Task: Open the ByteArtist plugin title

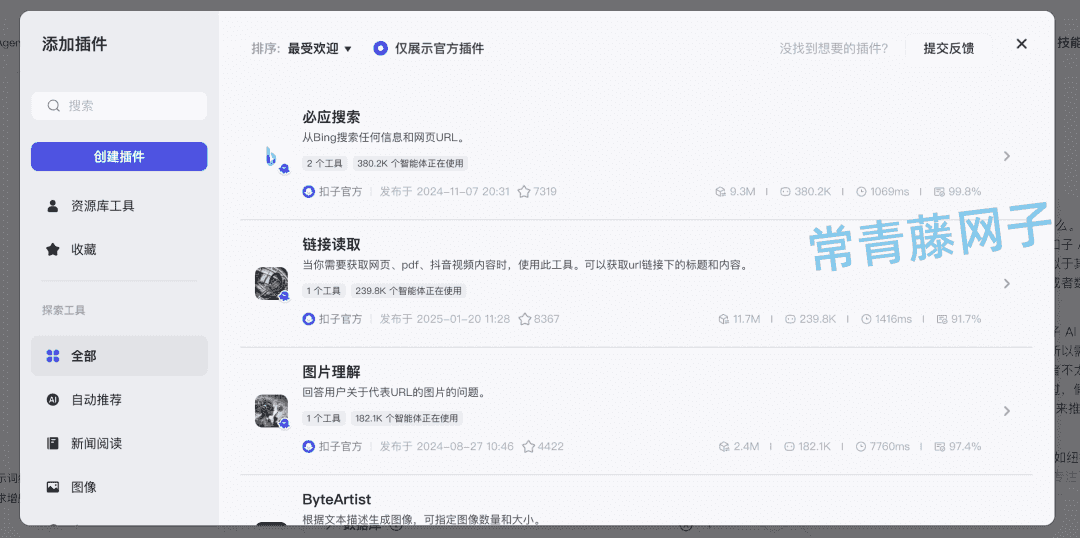Action: click(337, 499)
